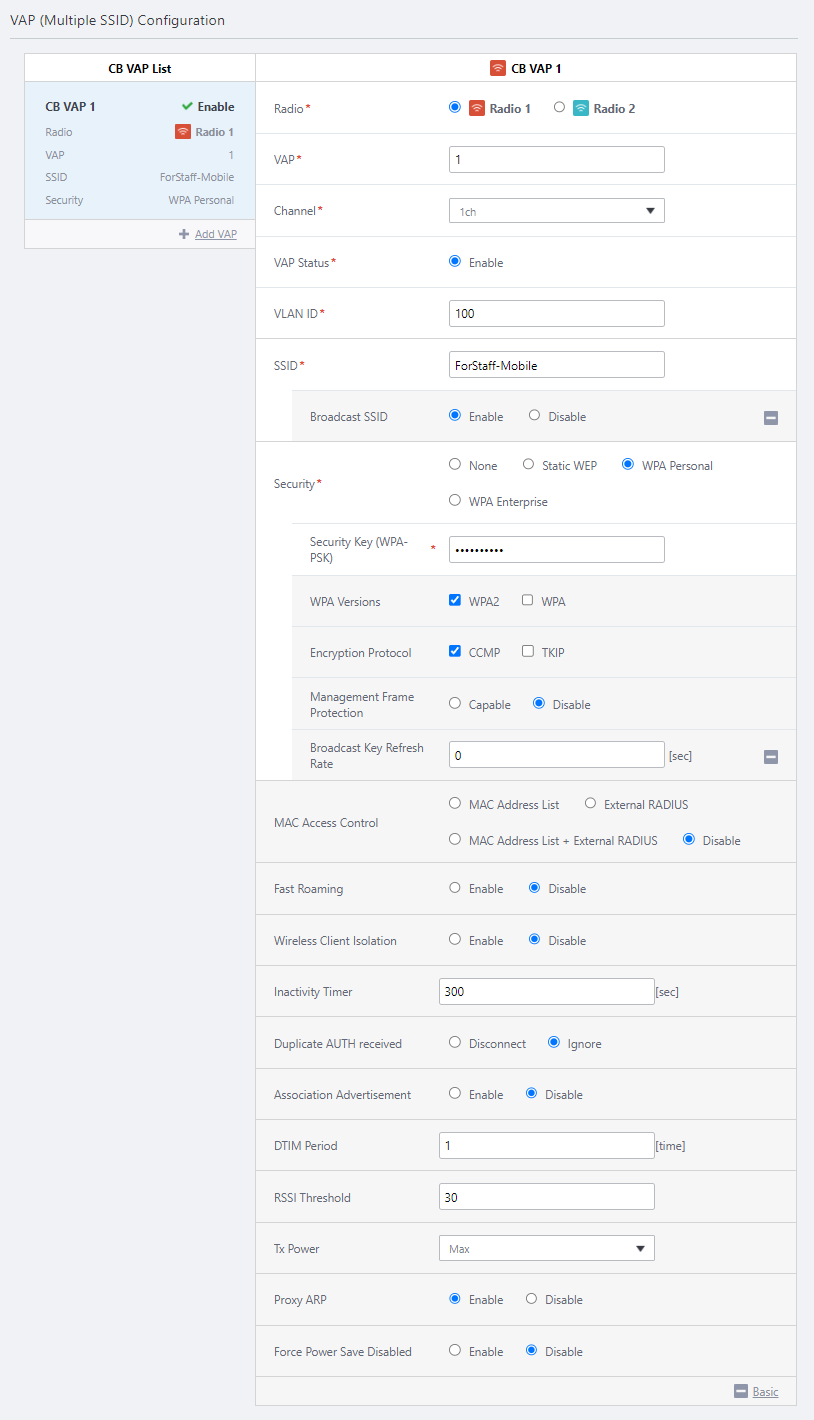Select External RADIUS for MAC Access Control

coord(590,803)
